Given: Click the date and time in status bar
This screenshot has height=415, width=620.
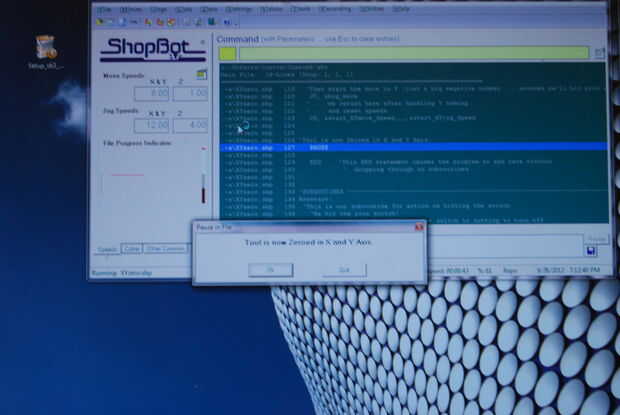Looking at the screenshot, I should (x=568, y=270).
